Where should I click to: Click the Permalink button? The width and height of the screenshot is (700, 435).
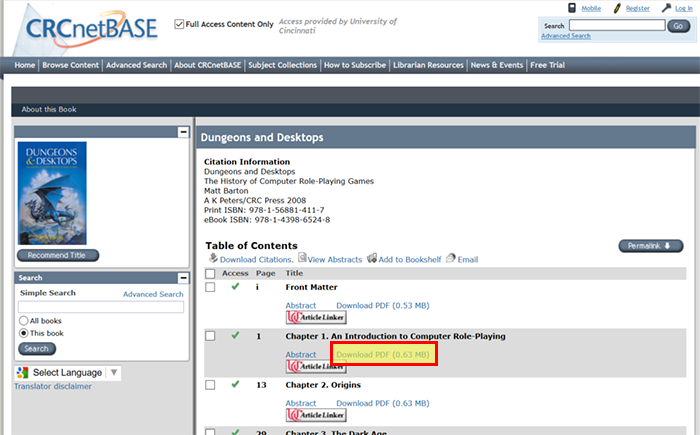650,246
